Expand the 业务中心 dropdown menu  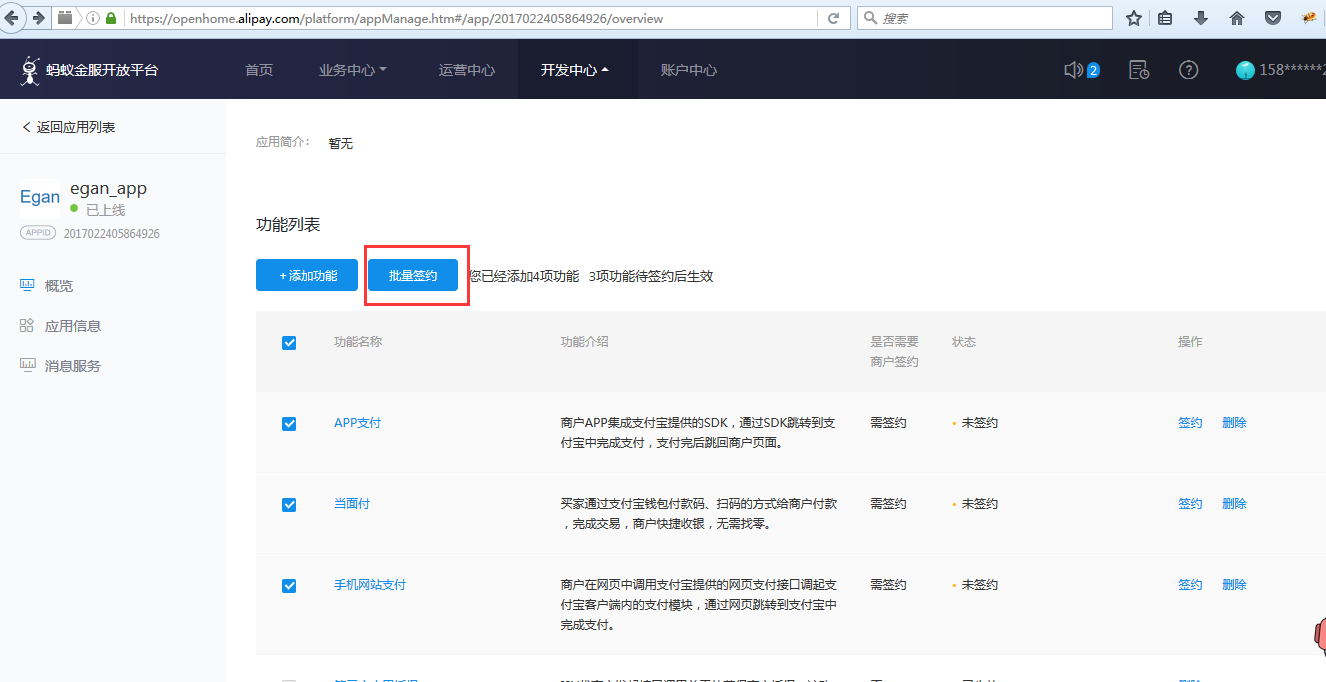[353, 70]
